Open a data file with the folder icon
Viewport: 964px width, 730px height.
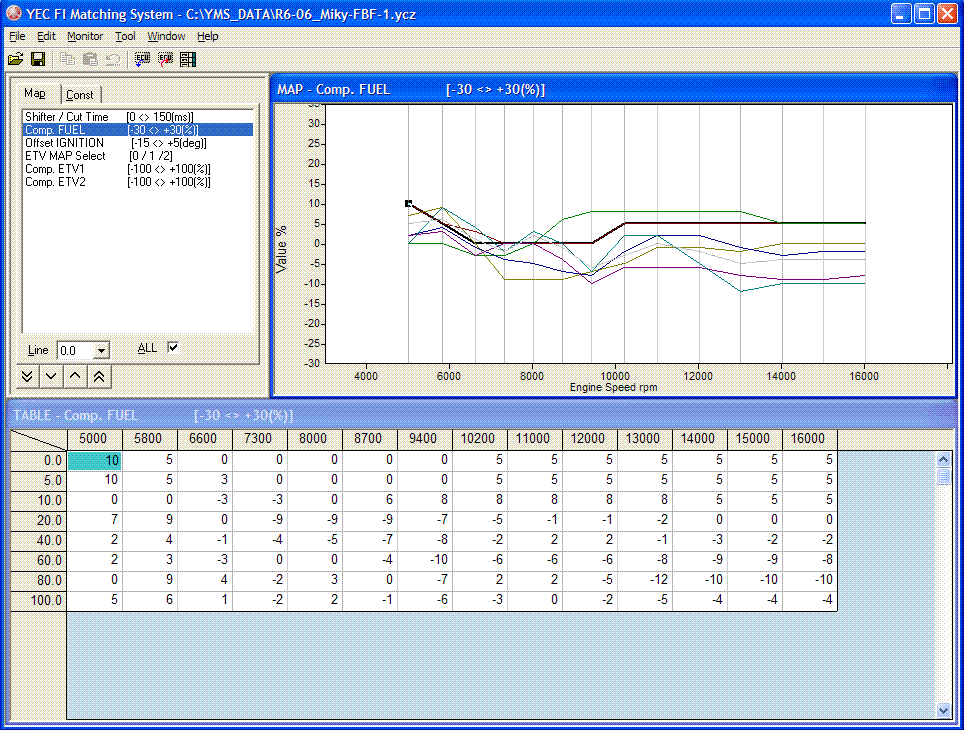(x=15, y=60)
